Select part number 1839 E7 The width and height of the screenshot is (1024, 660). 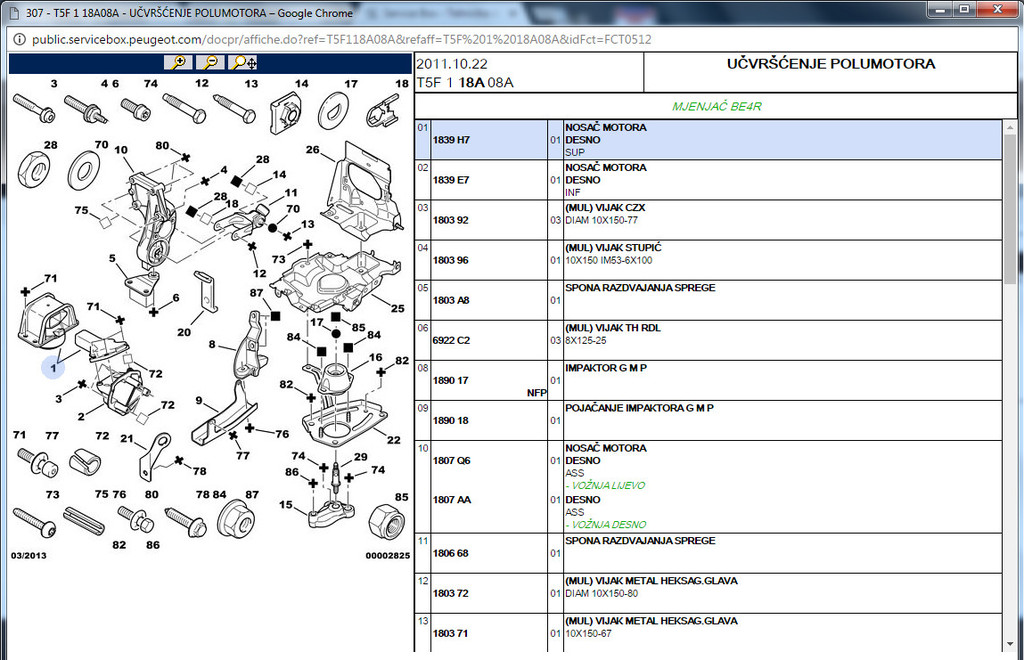pos(451,180)
